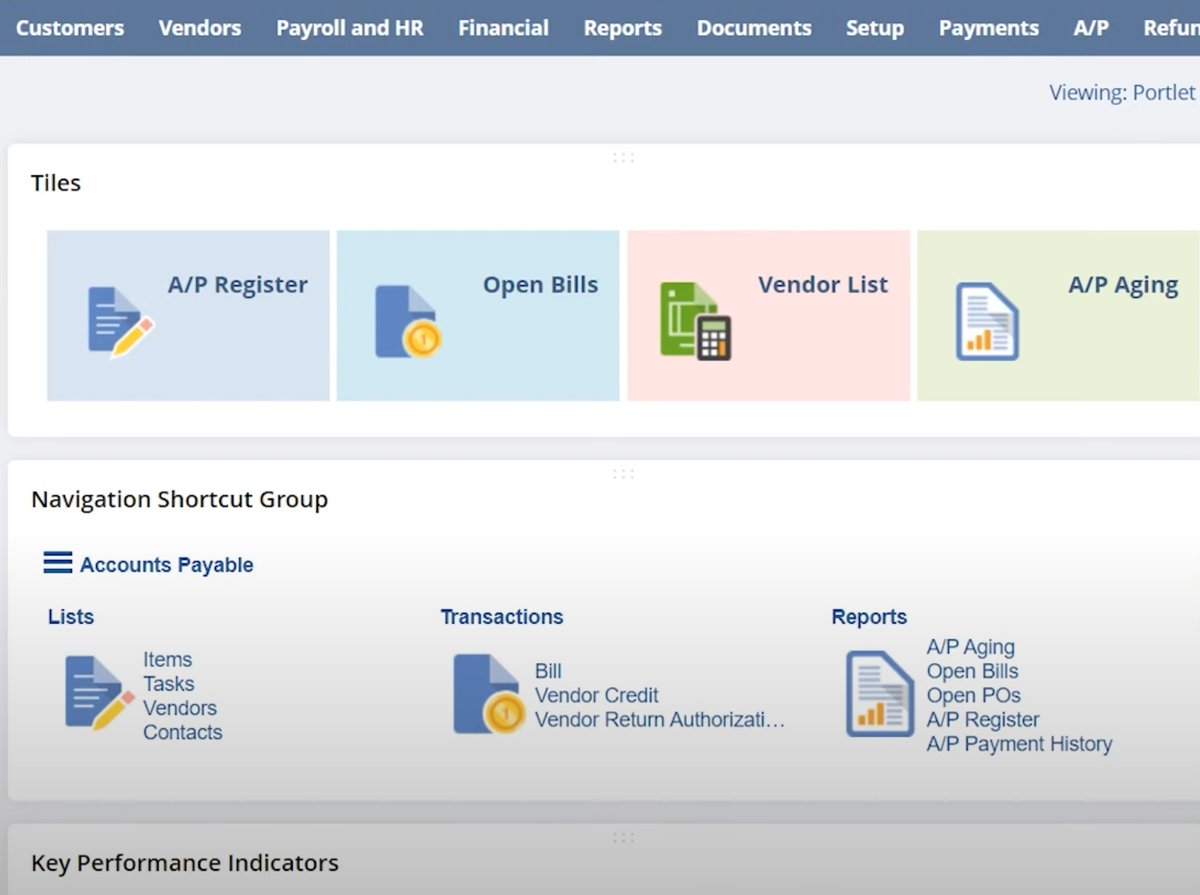Open the Open POs report link
Screen dimensions: 1200x895
(x=973, y=695)
